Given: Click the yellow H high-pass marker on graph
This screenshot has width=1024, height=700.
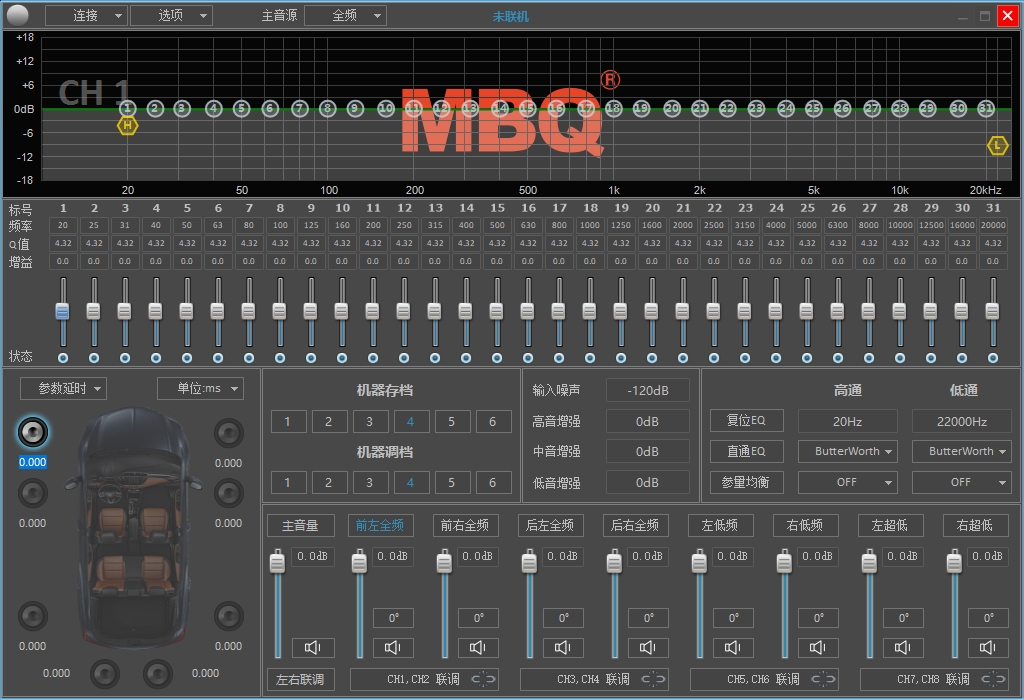Looking at the screenshot, I should click(127, 125).
